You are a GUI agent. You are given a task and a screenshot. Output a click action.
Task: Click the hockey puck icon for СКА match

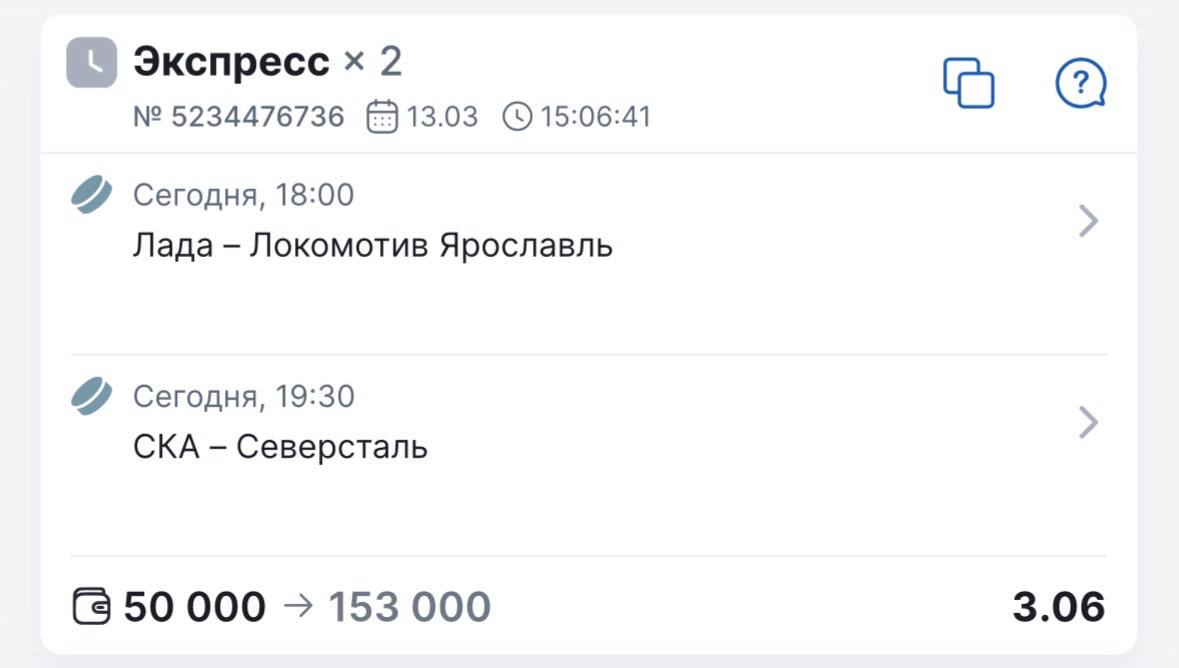point(92,397)
